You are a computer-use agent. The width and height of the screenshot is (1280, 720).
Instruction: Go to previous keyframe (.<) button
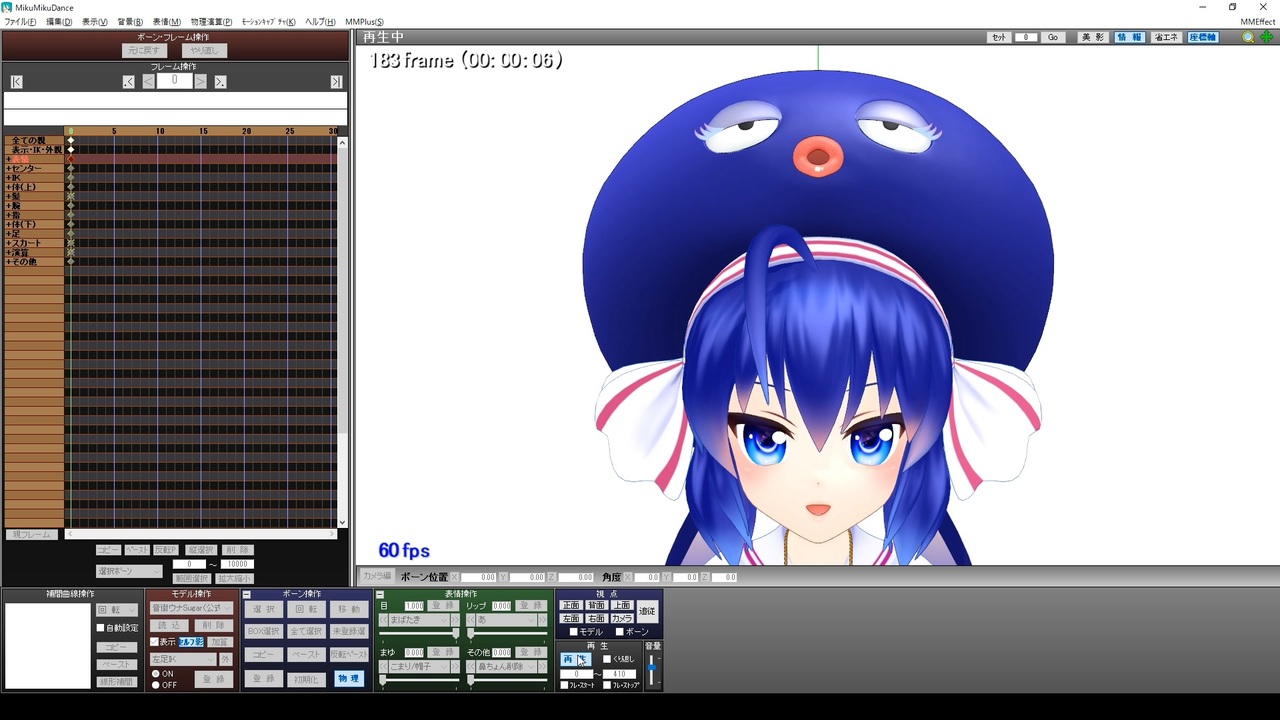(x=129, y=82)
